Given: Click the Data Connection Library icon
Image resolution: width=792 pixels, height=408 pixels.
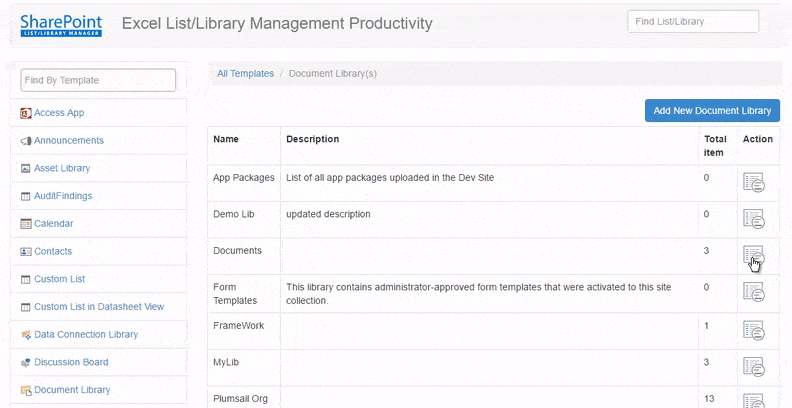Looking at the screenshot, I should (26, 335).
